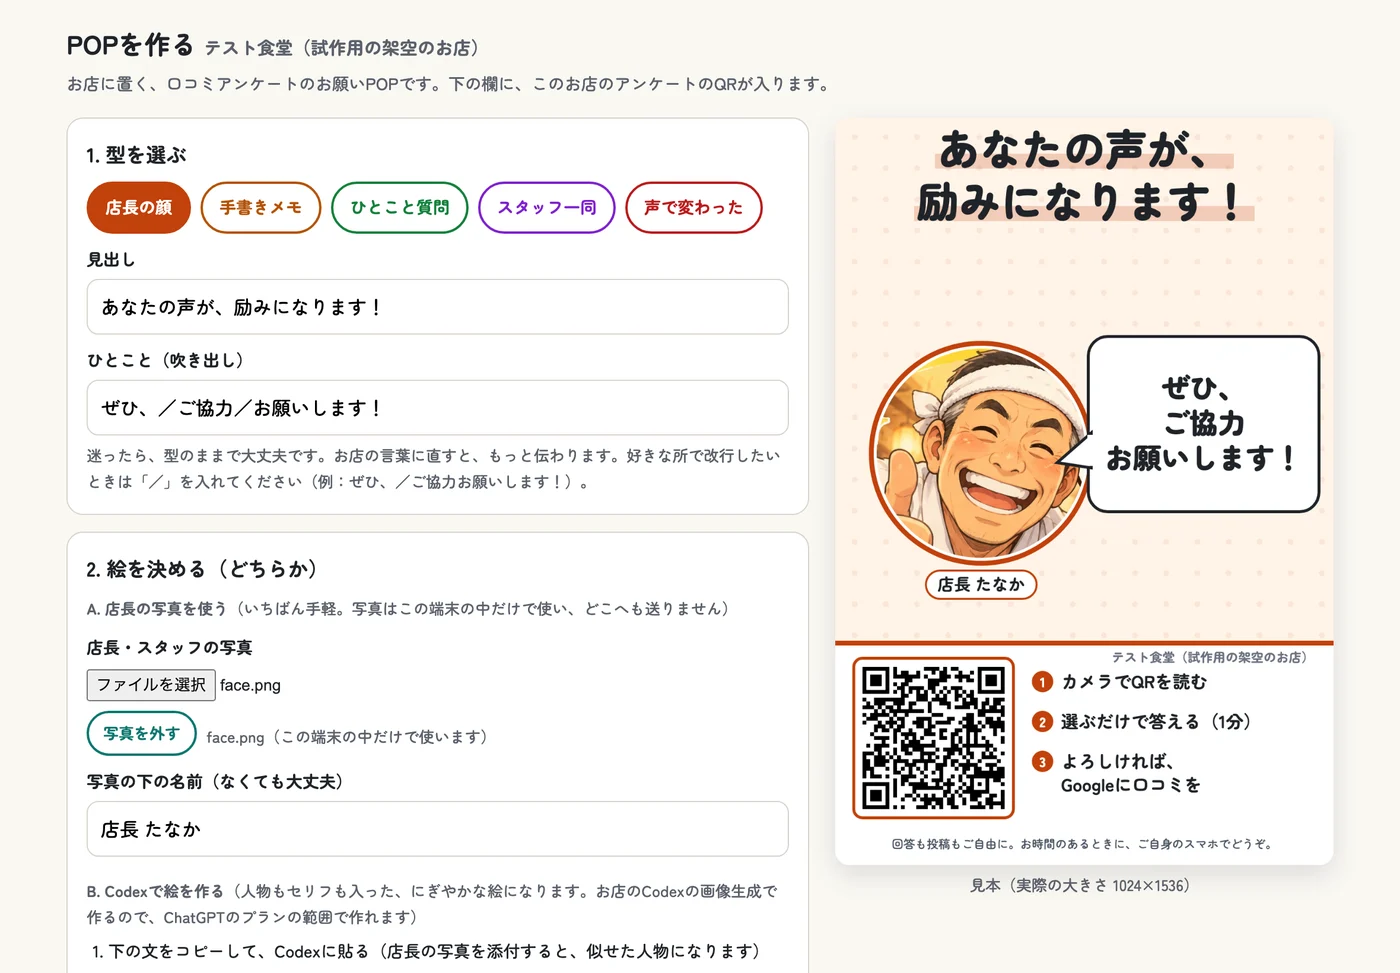The image size is (1400, 973).
Task: Click the smiling shop manager portrait
Action: tap(981, 451)
